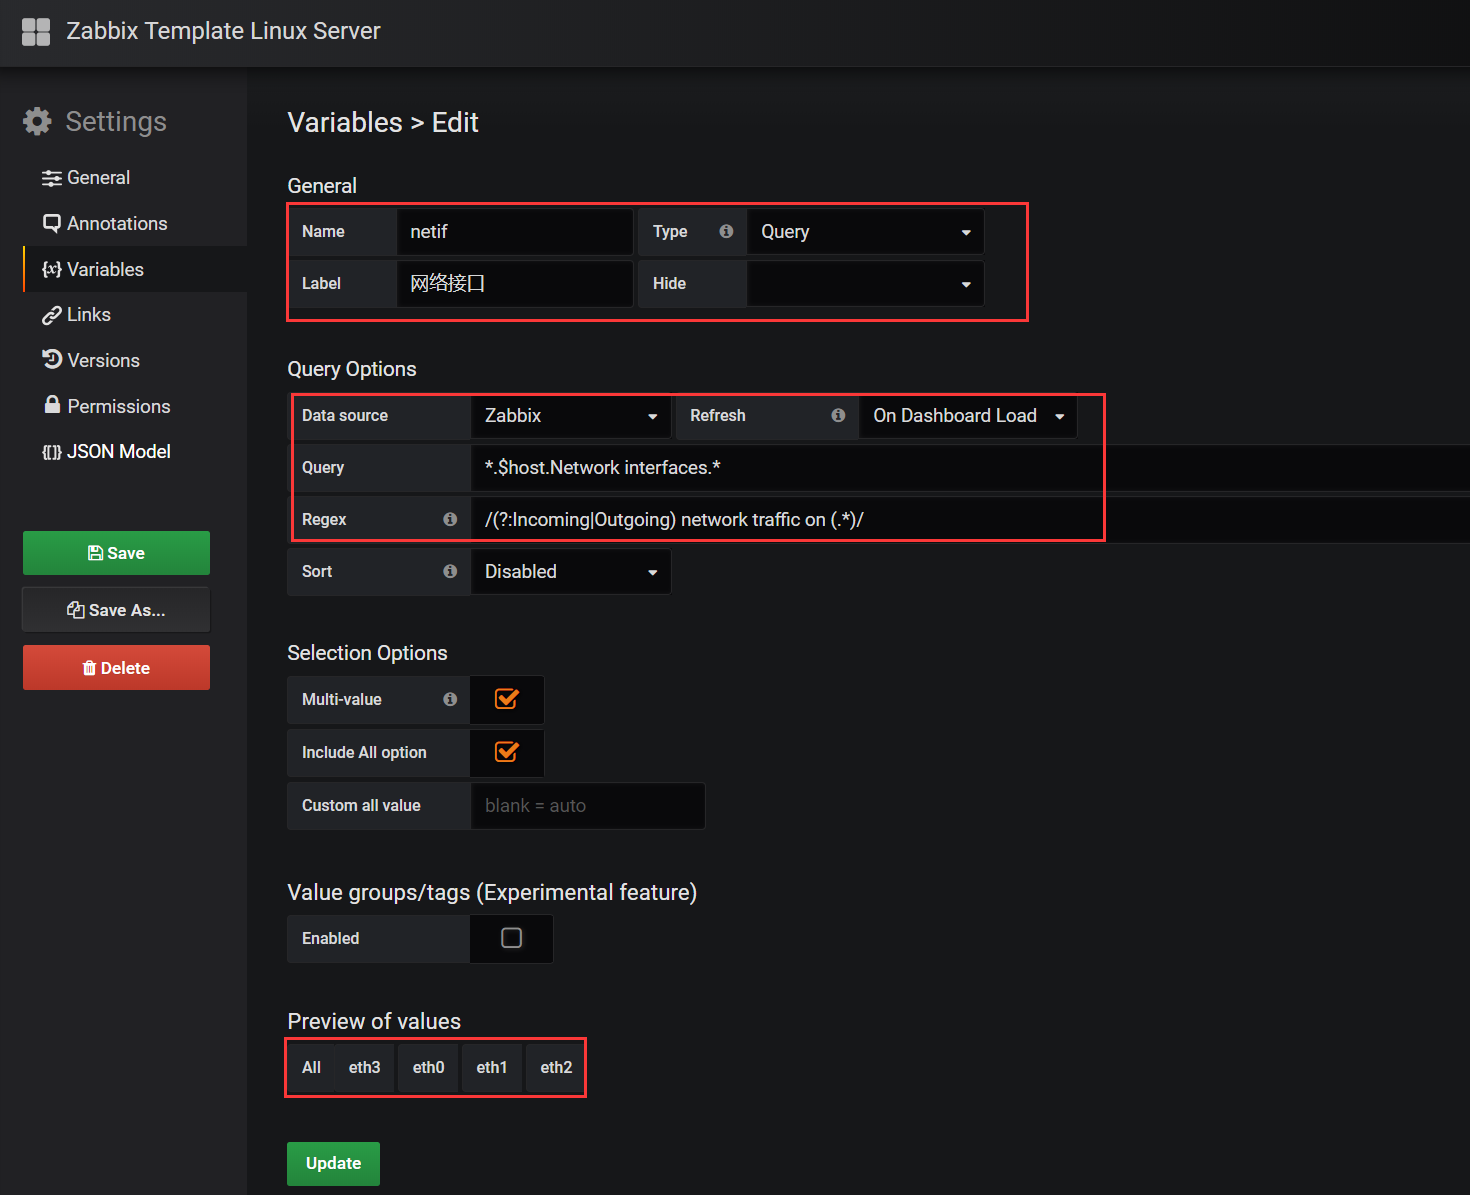
Task: Click the Grafana dashboard grid icon
Action: click(x=36, y=32)
